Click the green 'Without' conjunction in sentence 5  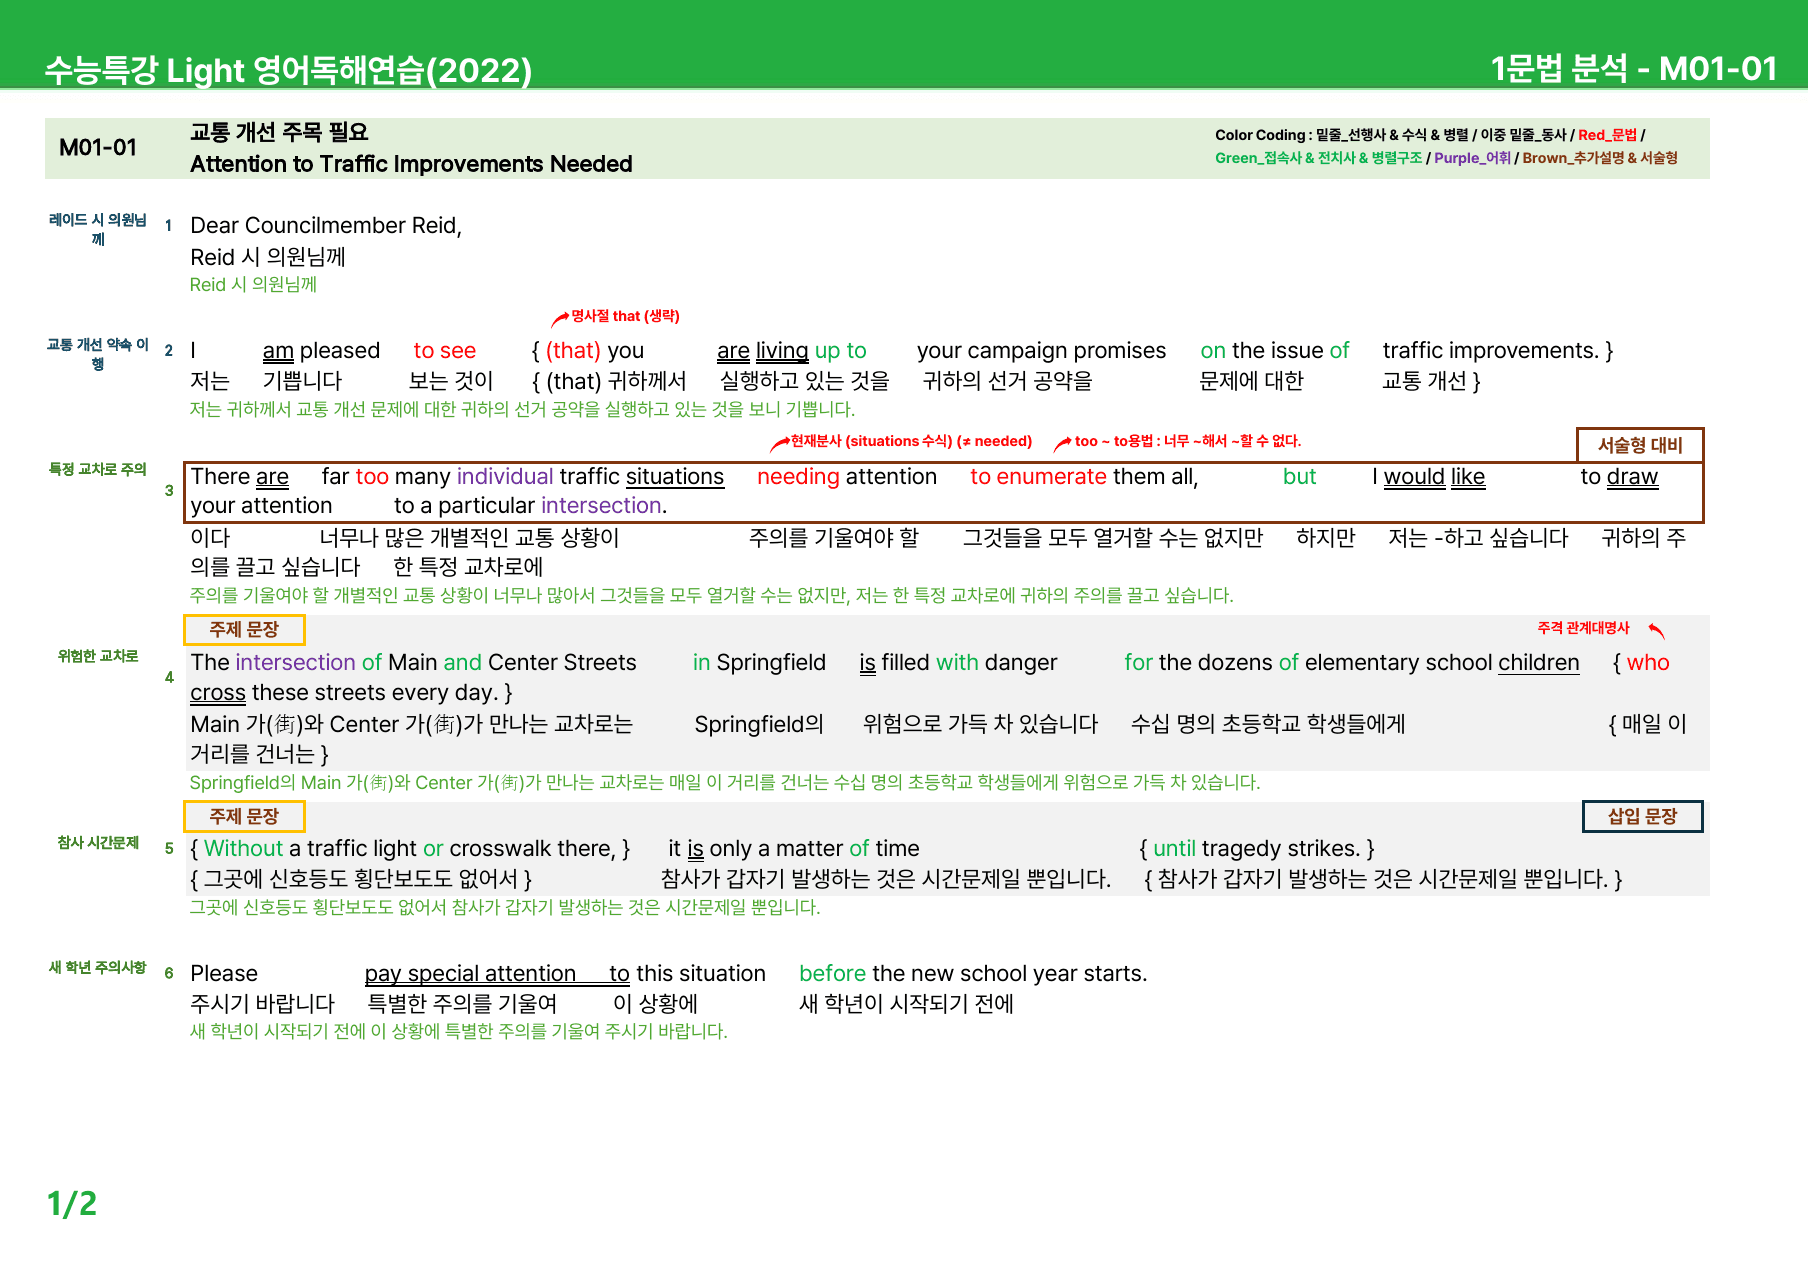point(243,848)
